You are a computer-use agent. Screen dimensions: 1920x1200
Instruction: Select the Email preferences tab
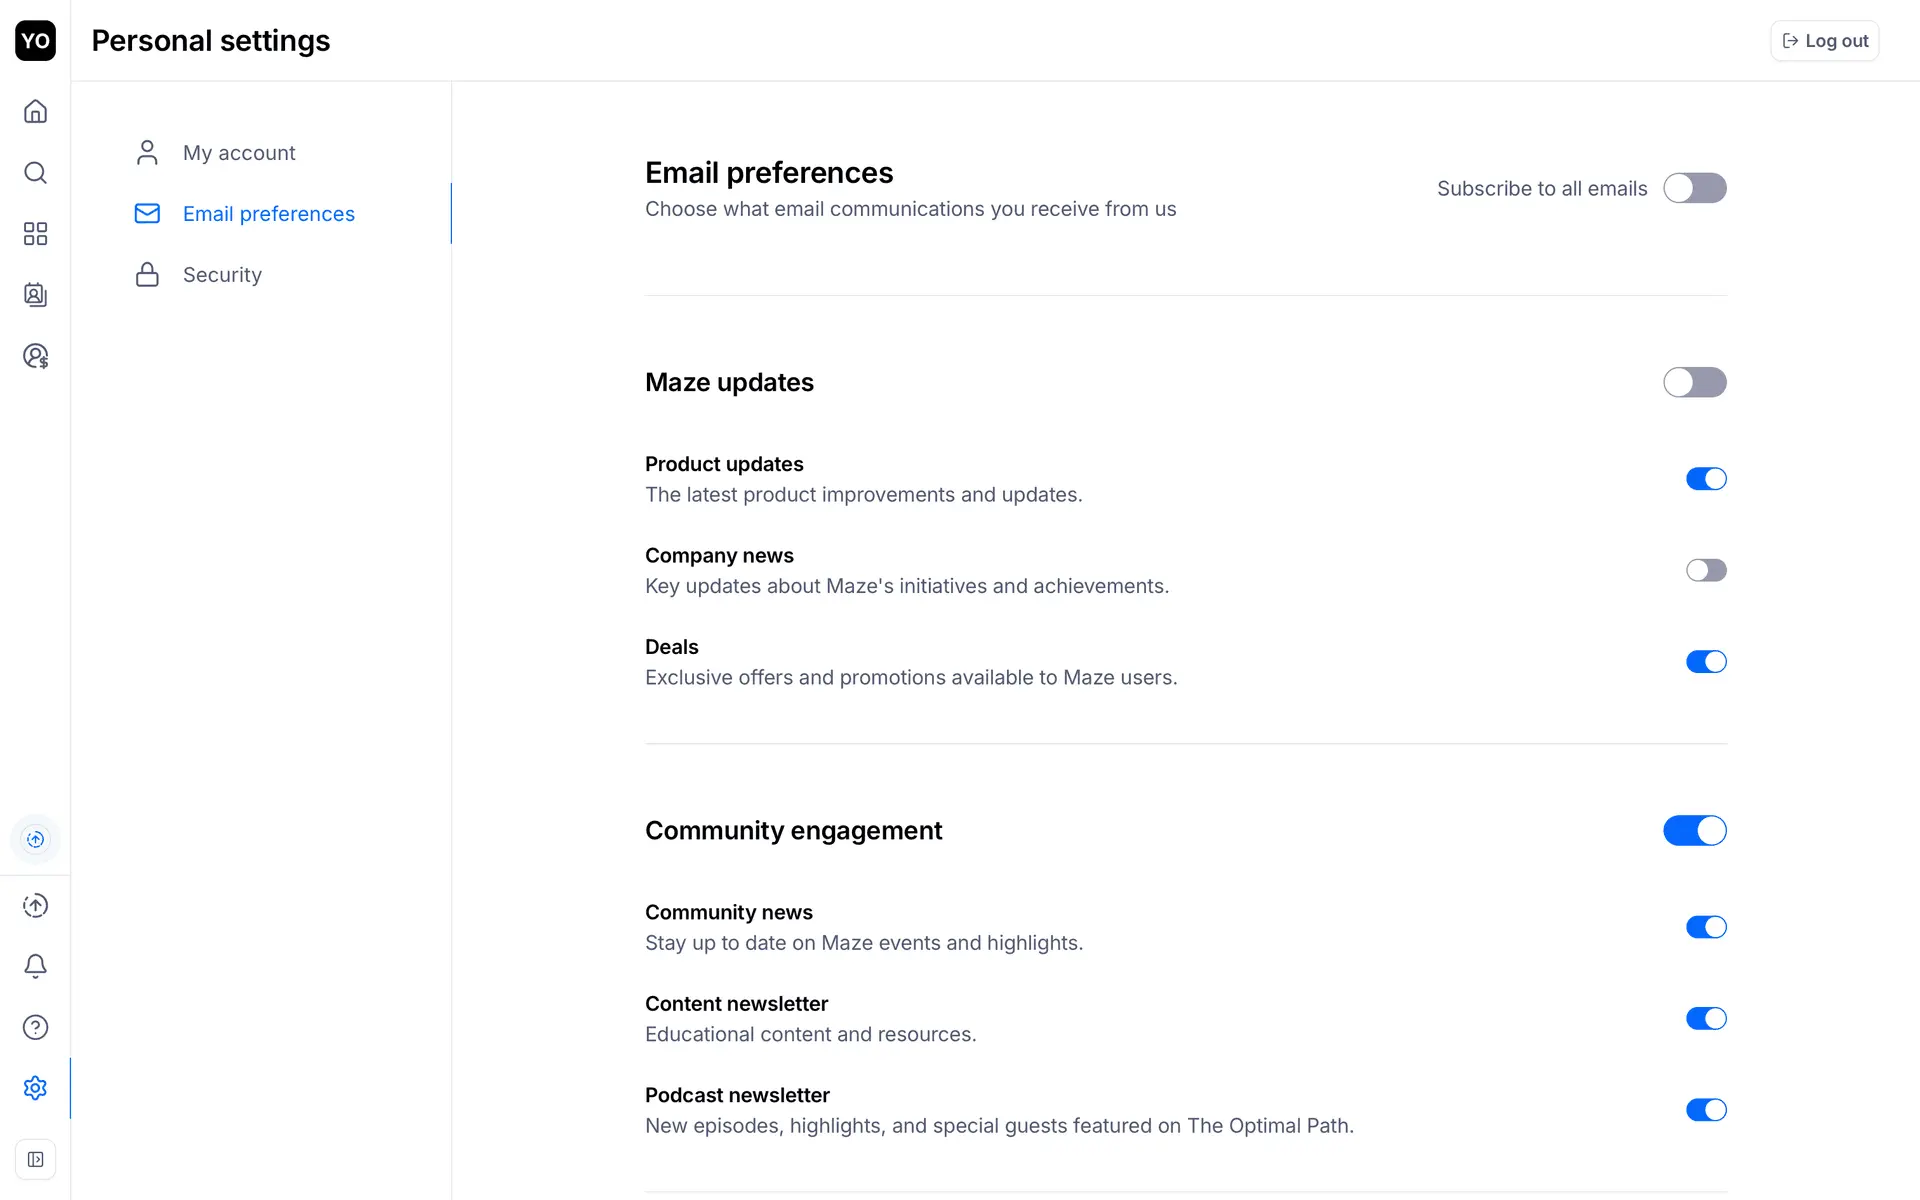pos(268,214)
